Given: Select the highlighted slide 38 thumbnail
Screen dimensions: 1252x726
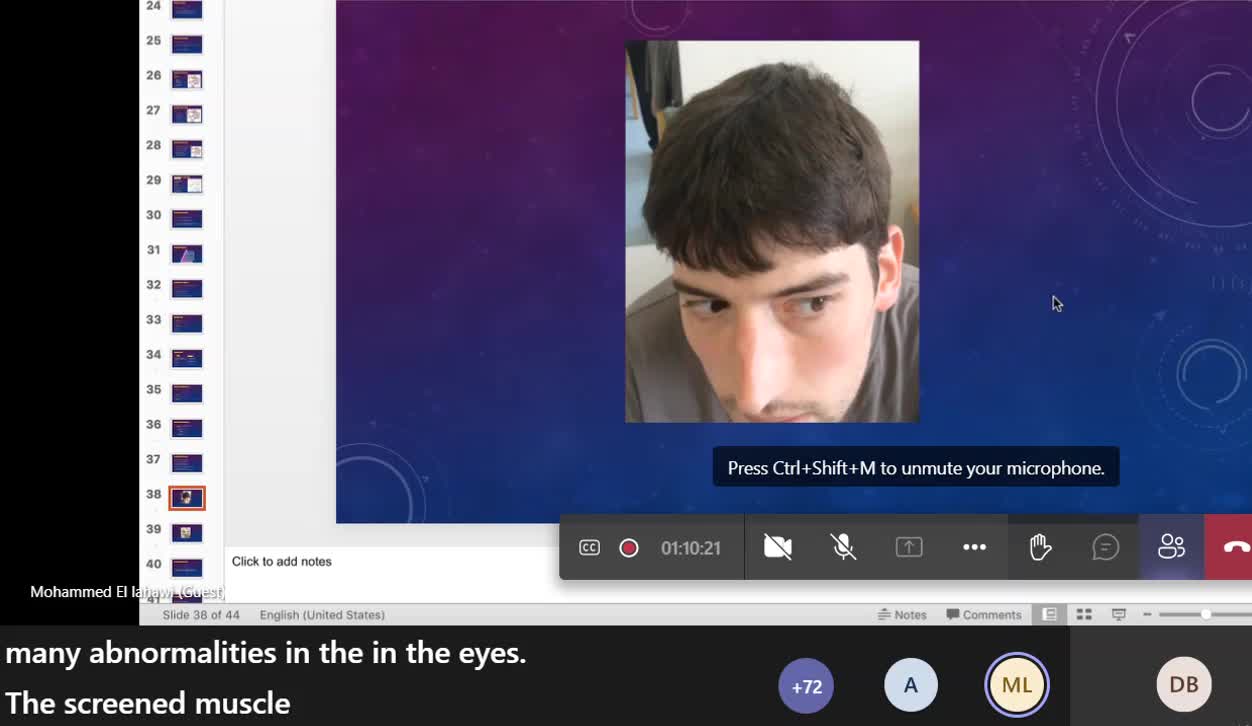Looking at the screenshot, I should 187,498.
